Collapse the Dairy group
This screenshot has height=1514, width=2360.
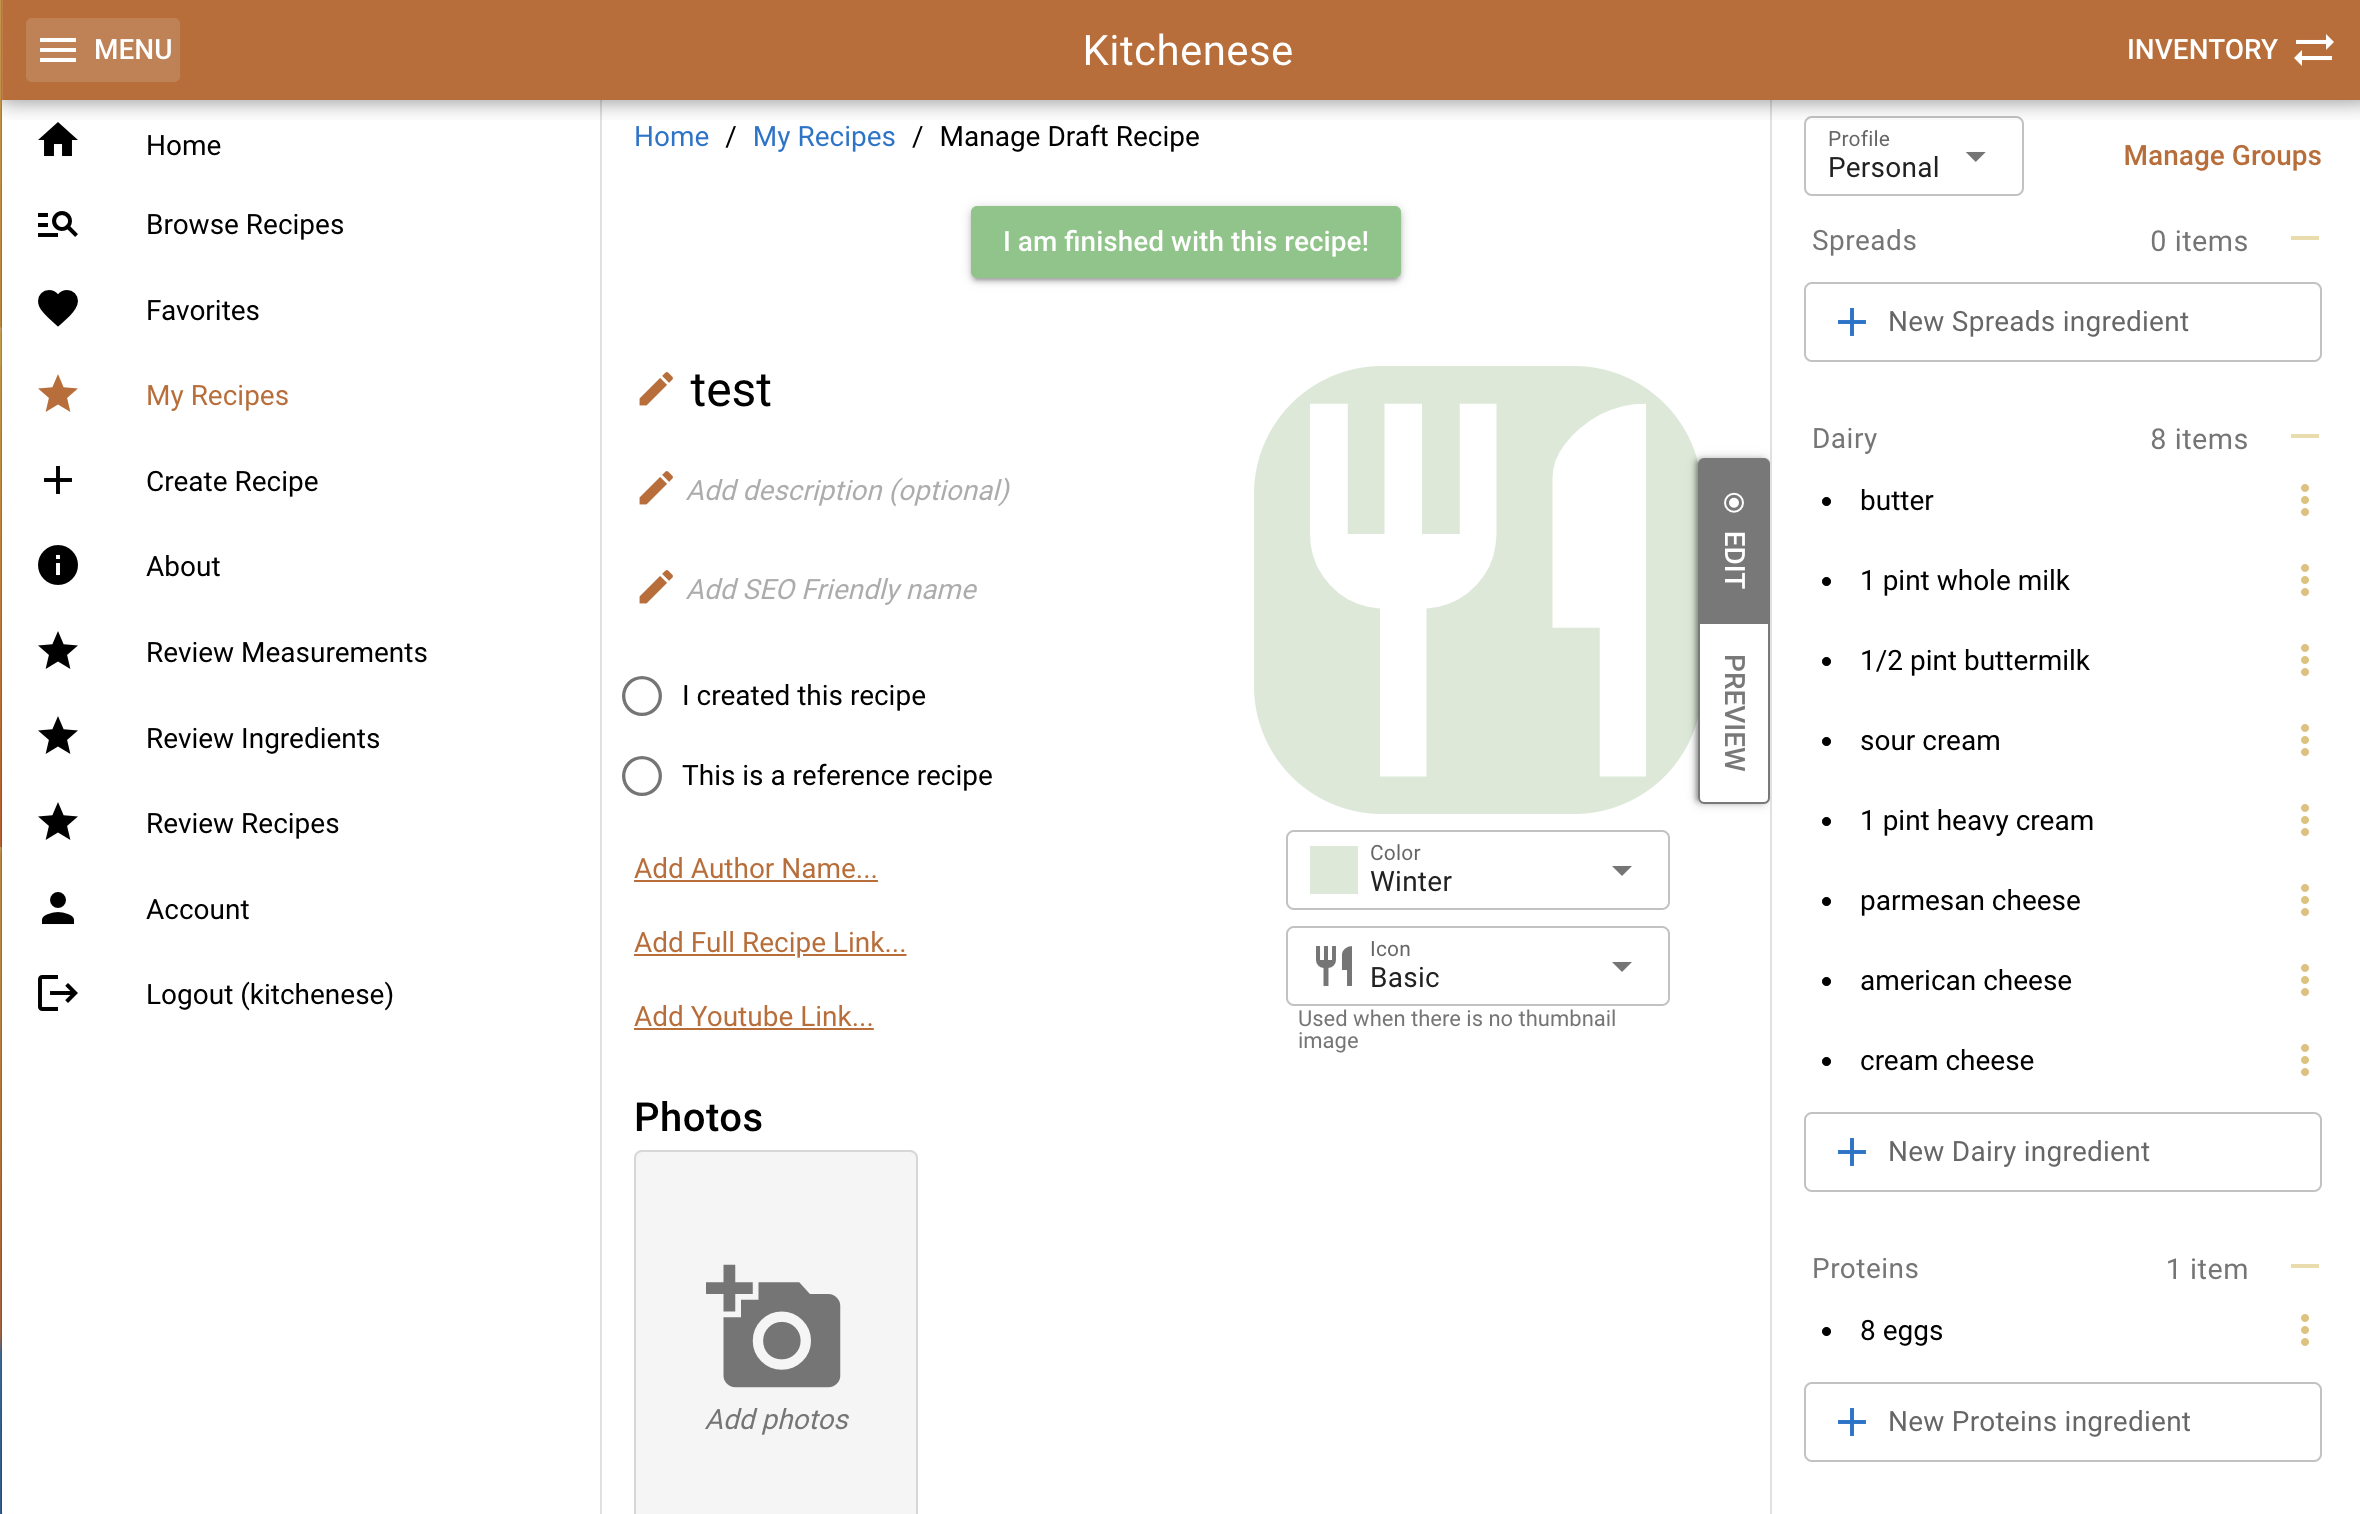(2305, 437)
